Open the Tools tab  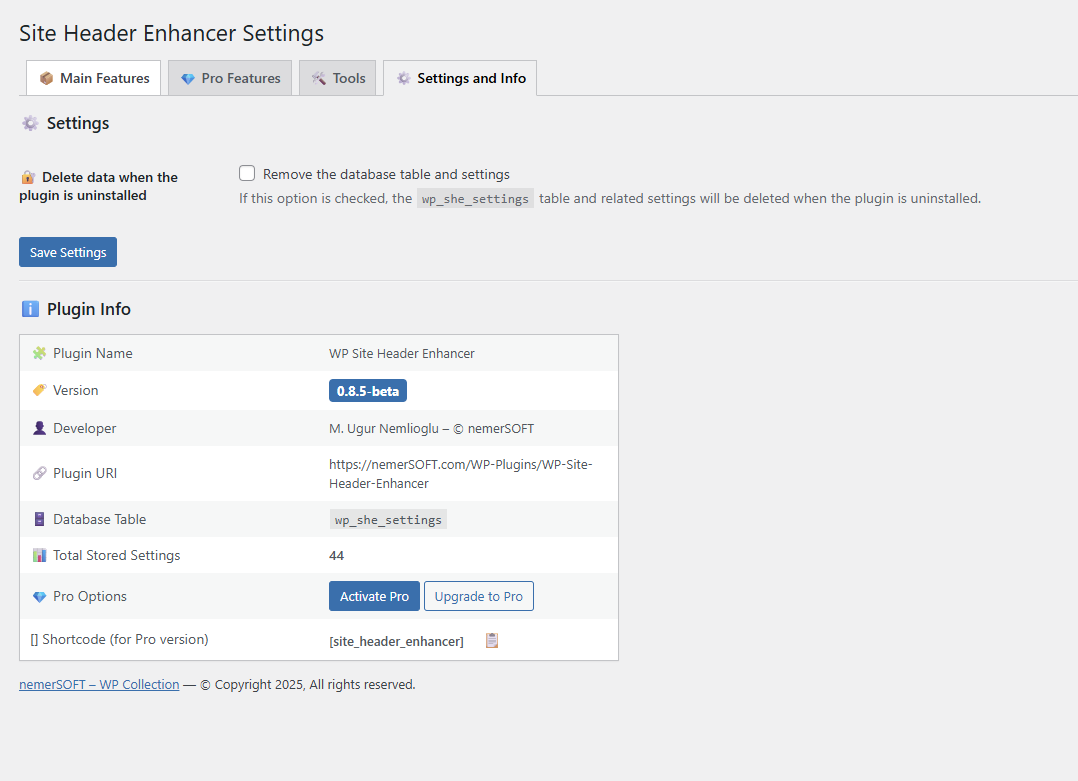(x=337, y=77)
